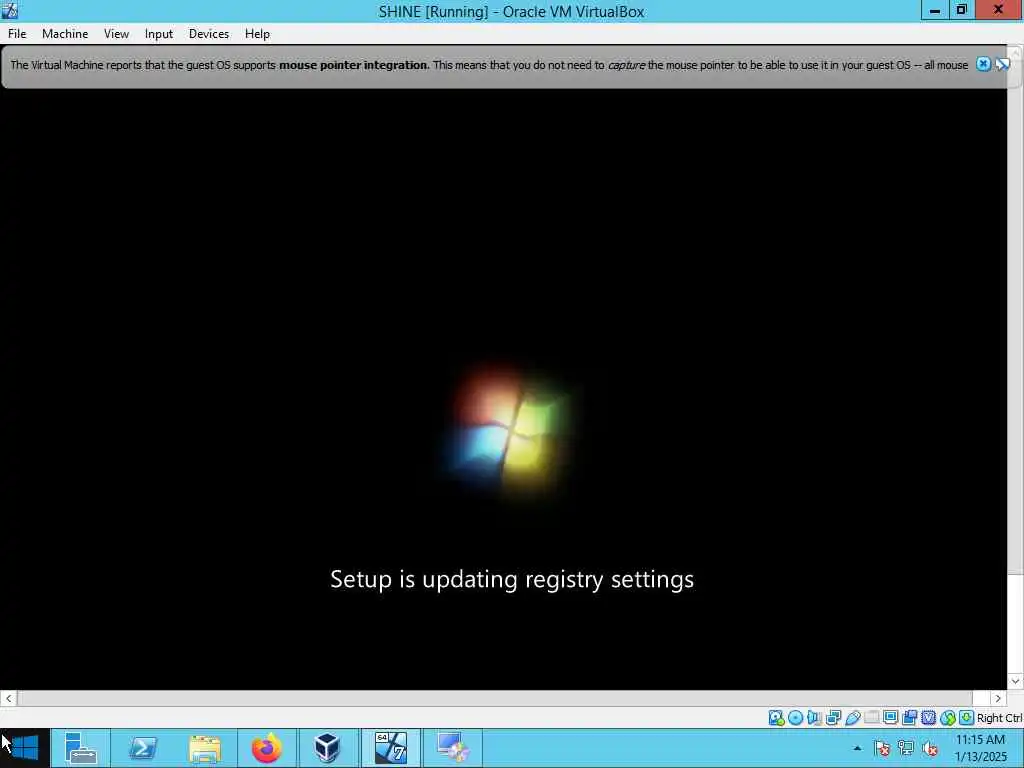Launch Firefox from the taskbar

pyautogui.click(x=266, y=748)
